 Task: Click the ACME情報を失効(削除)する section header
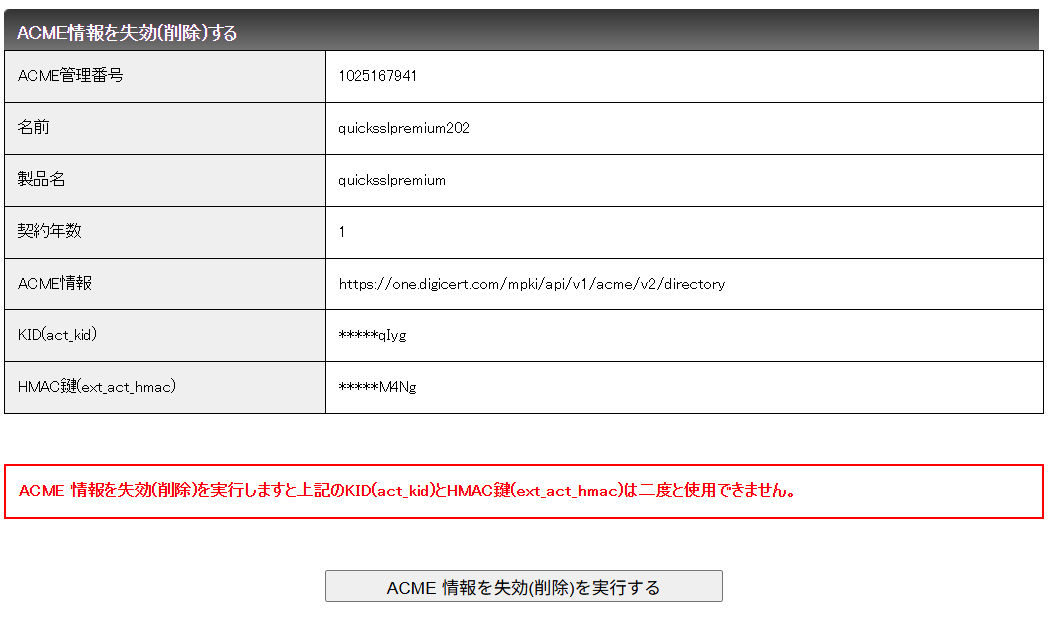[127, 33]
